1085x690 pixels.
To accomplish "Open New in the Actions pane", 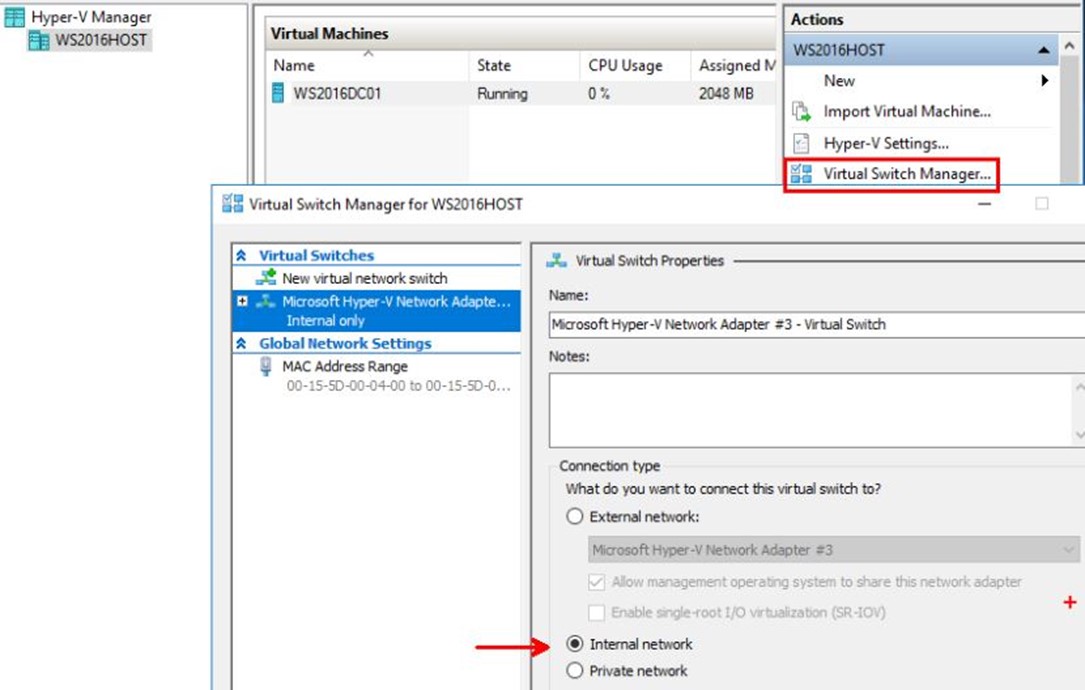I will pos(839,81).
